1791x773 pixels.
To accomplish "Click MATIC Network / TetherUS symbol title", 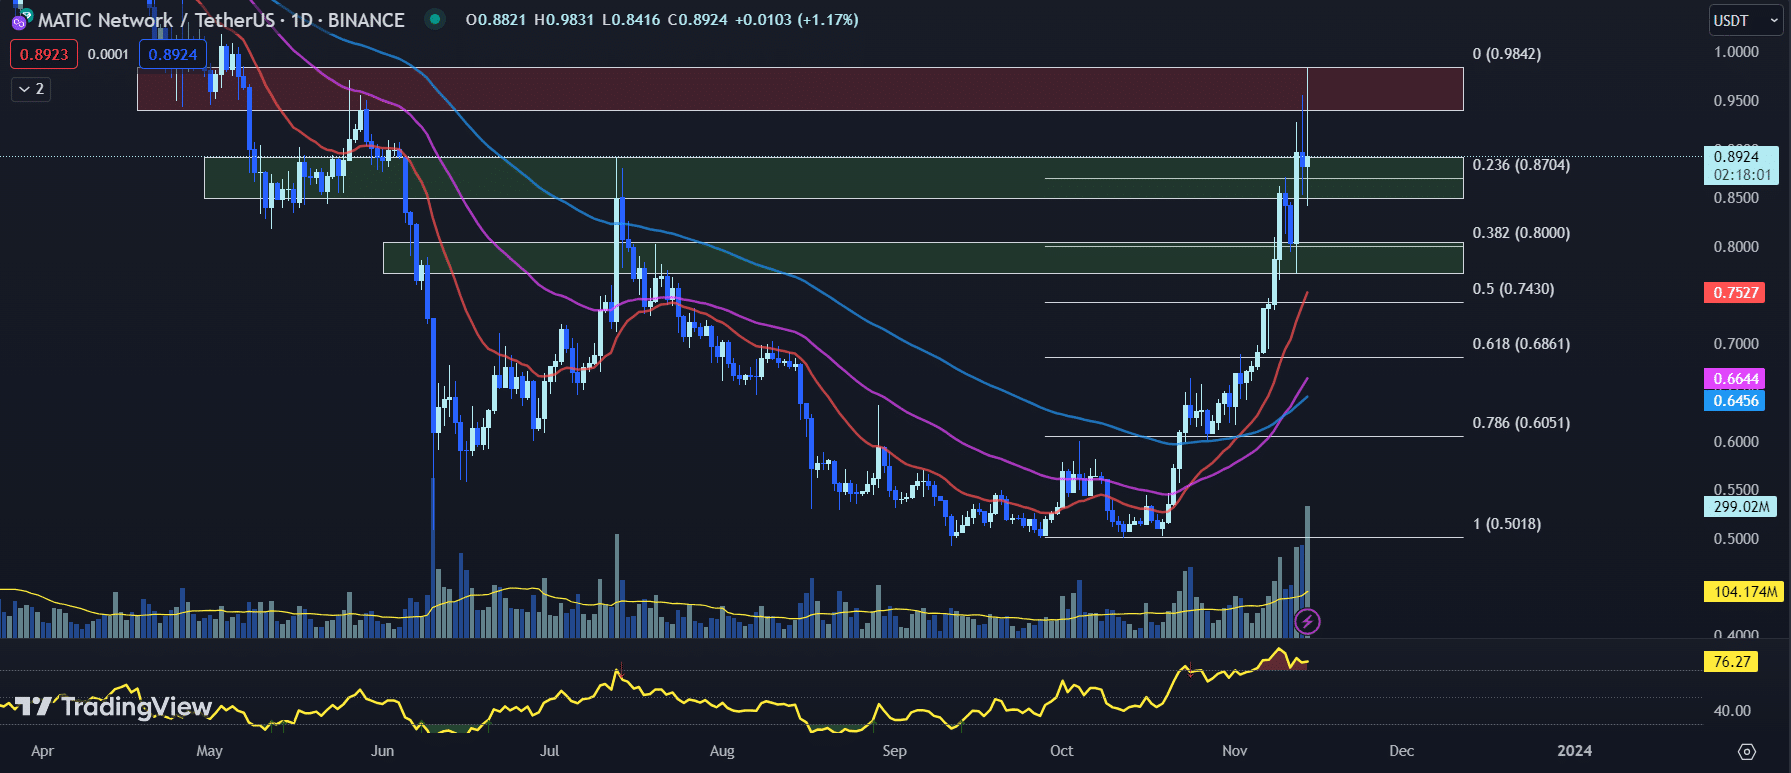I will click(x=221, y=20).
